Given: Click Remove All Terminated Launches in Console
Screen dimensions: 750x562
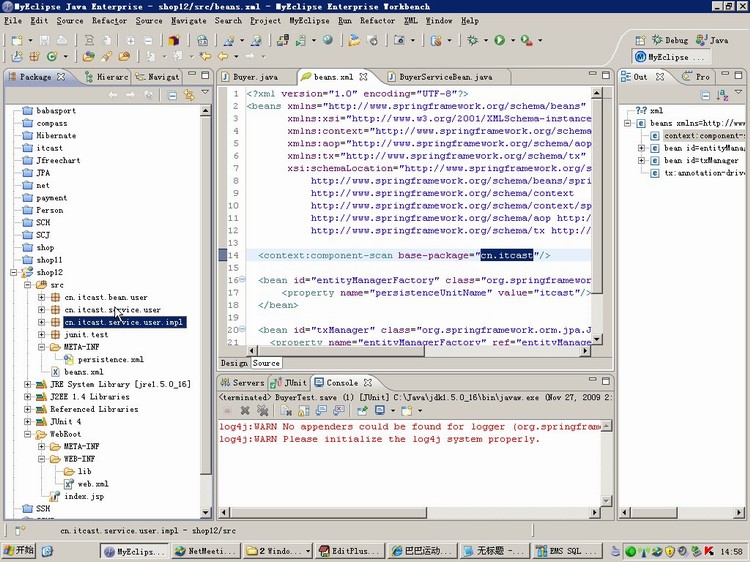Looking at the screenshot, I should (262, 410).
